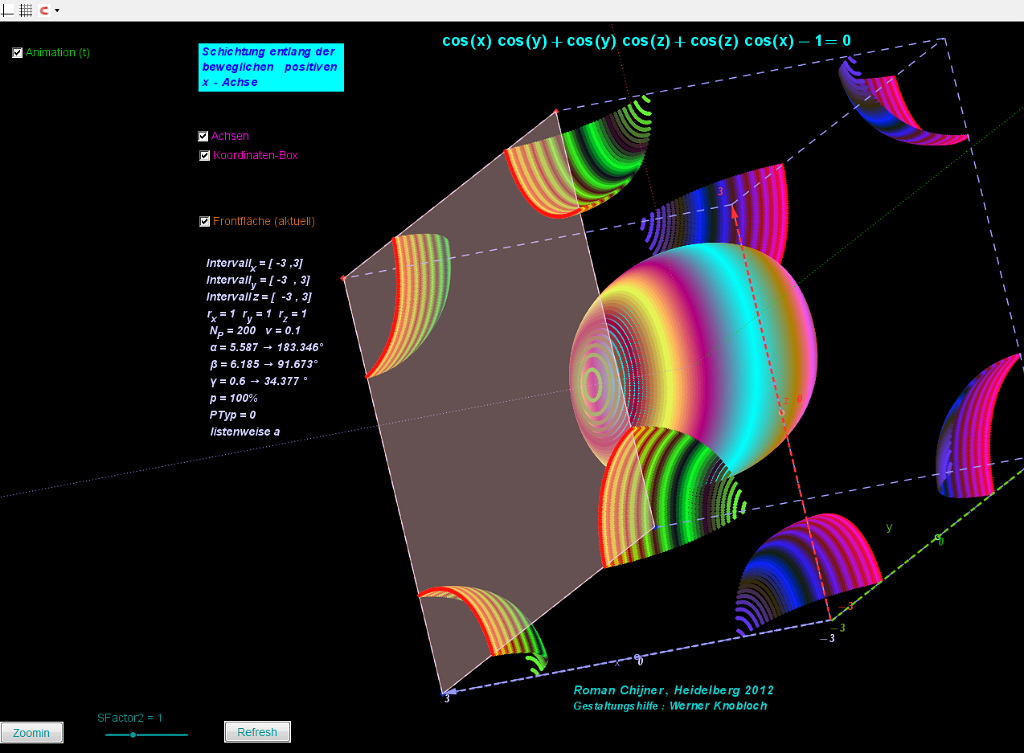Click the SFactor2 = 1 label
Screen dimensions: 1024x753
point(129,717)
